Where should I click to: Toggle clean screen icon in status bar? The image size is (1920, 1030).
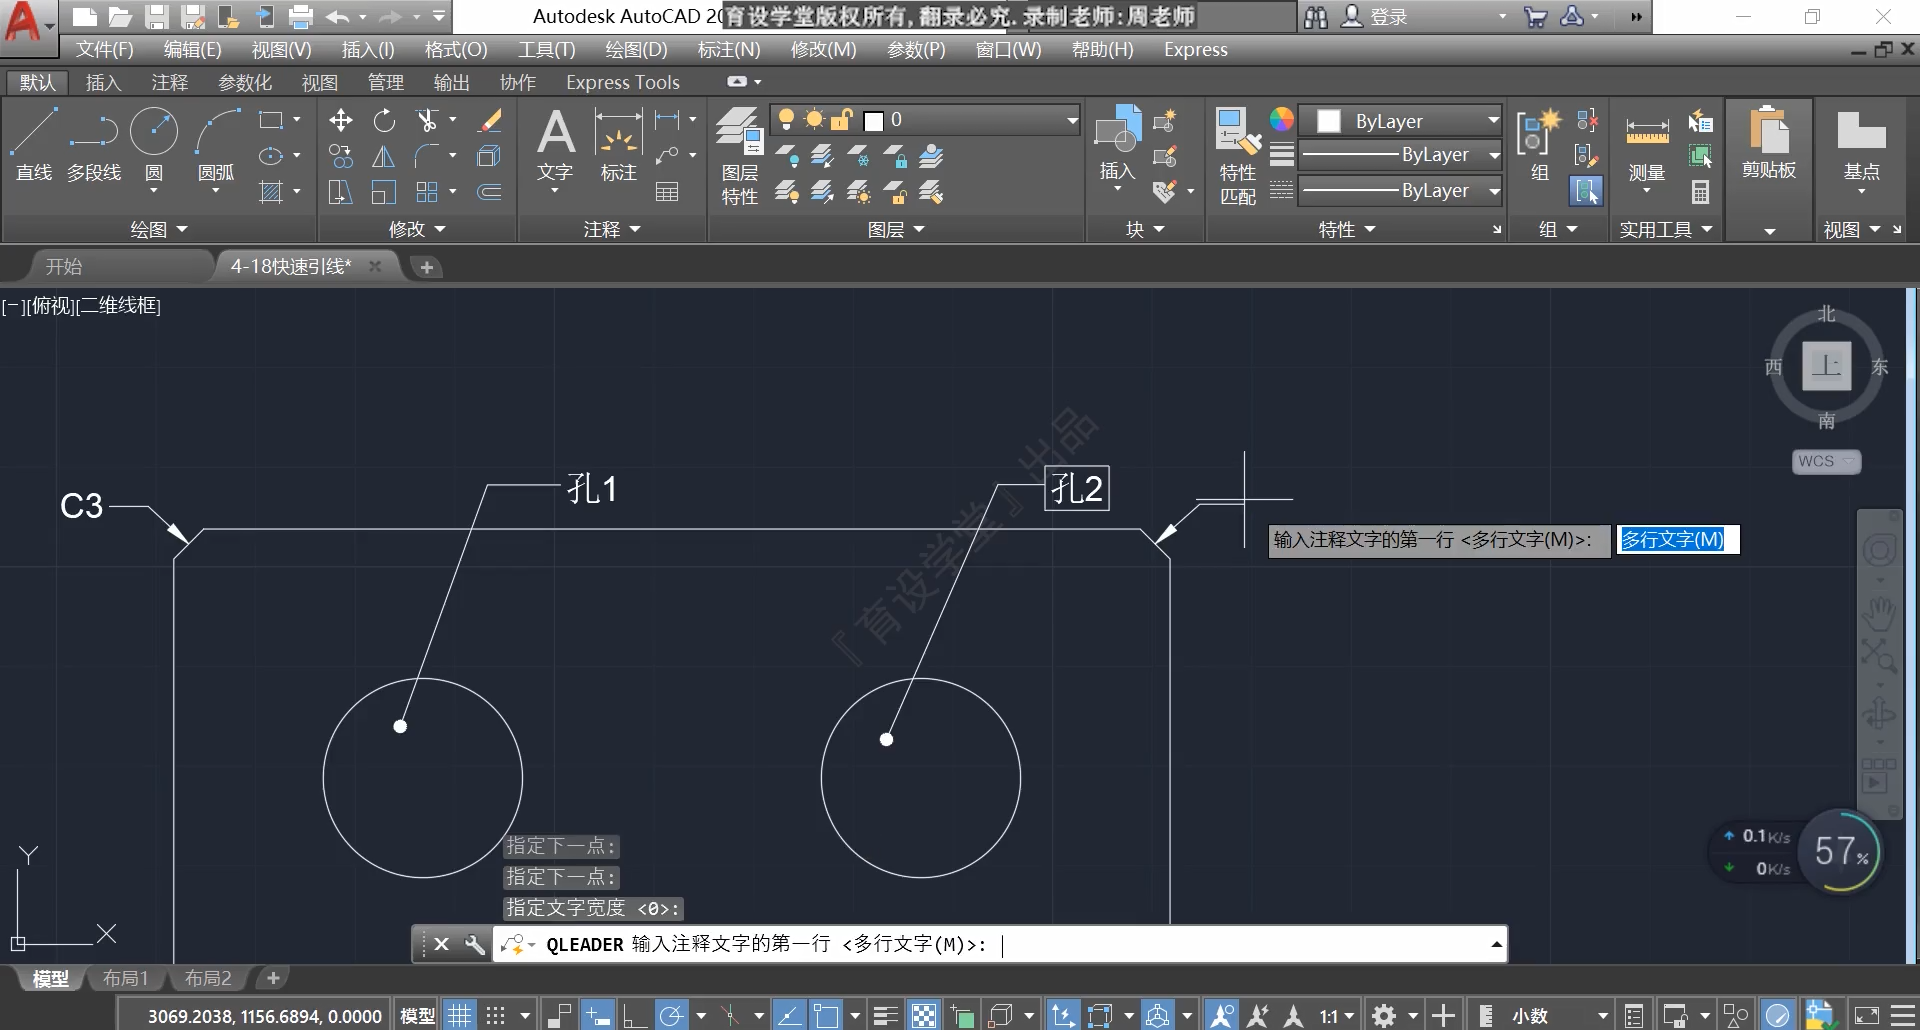(x=1866, y=1016)
